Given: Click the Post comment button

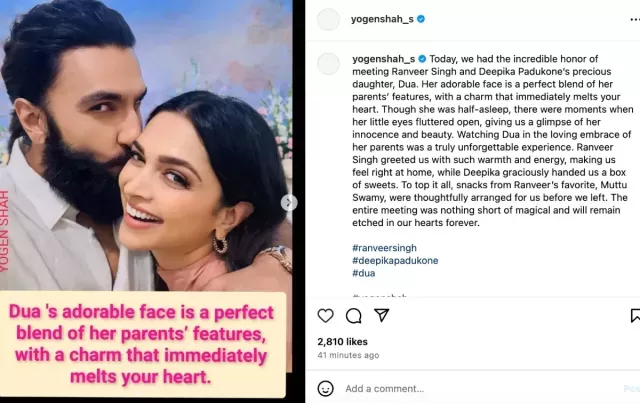Looking at the screenshot, I should click(631, 388).
